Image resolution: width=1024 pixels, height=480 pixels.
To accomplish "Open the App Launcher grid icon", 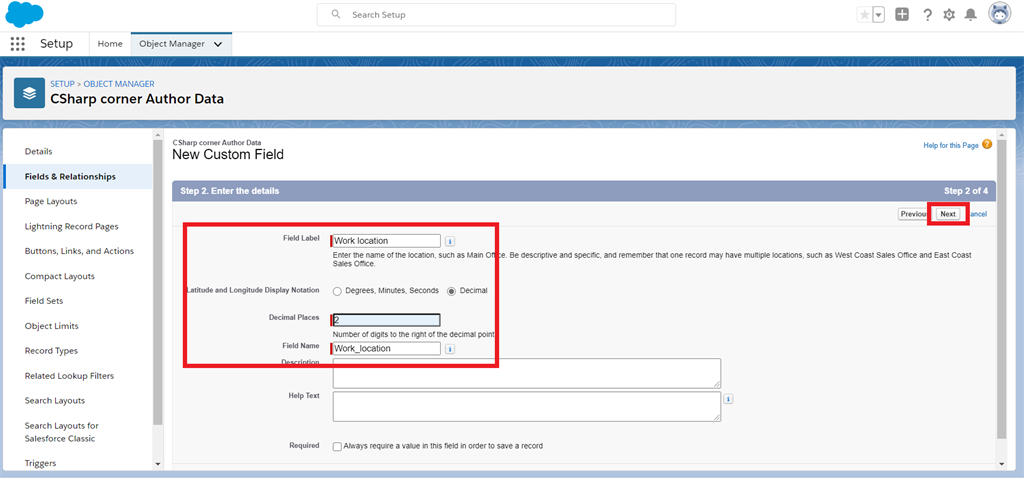I will pyautogui.click(x=18, y=44).
